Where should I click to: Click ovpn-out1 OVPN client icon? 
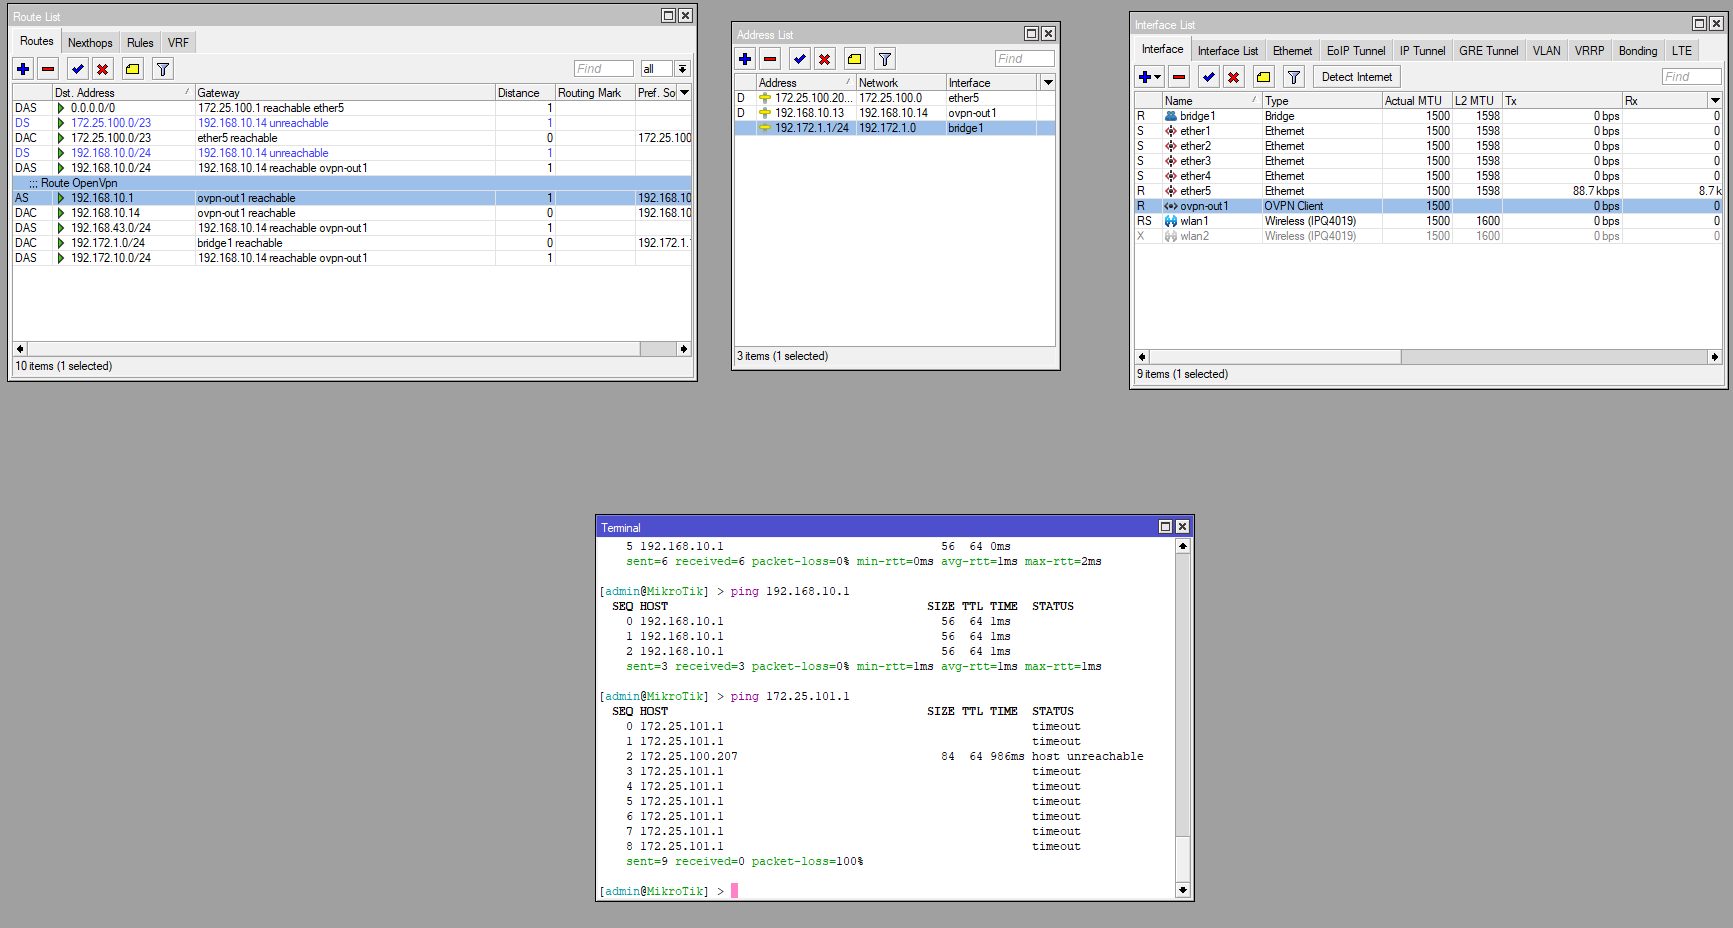point(1171,206)
